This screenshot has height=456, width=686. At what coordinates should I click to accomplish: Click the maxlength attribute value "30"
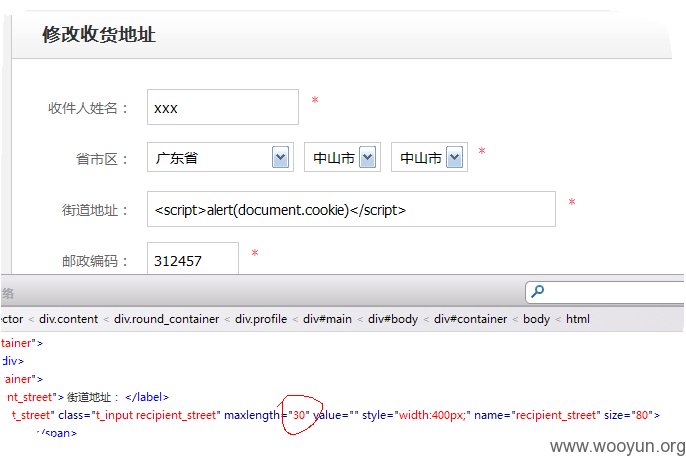(299, 415)
